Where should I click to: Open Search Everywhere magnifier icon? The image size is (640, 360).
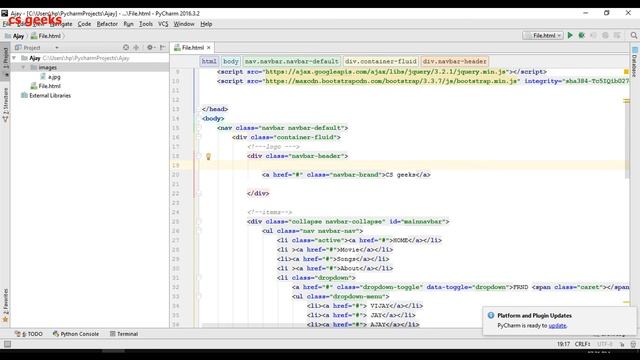tap(633, 36)
